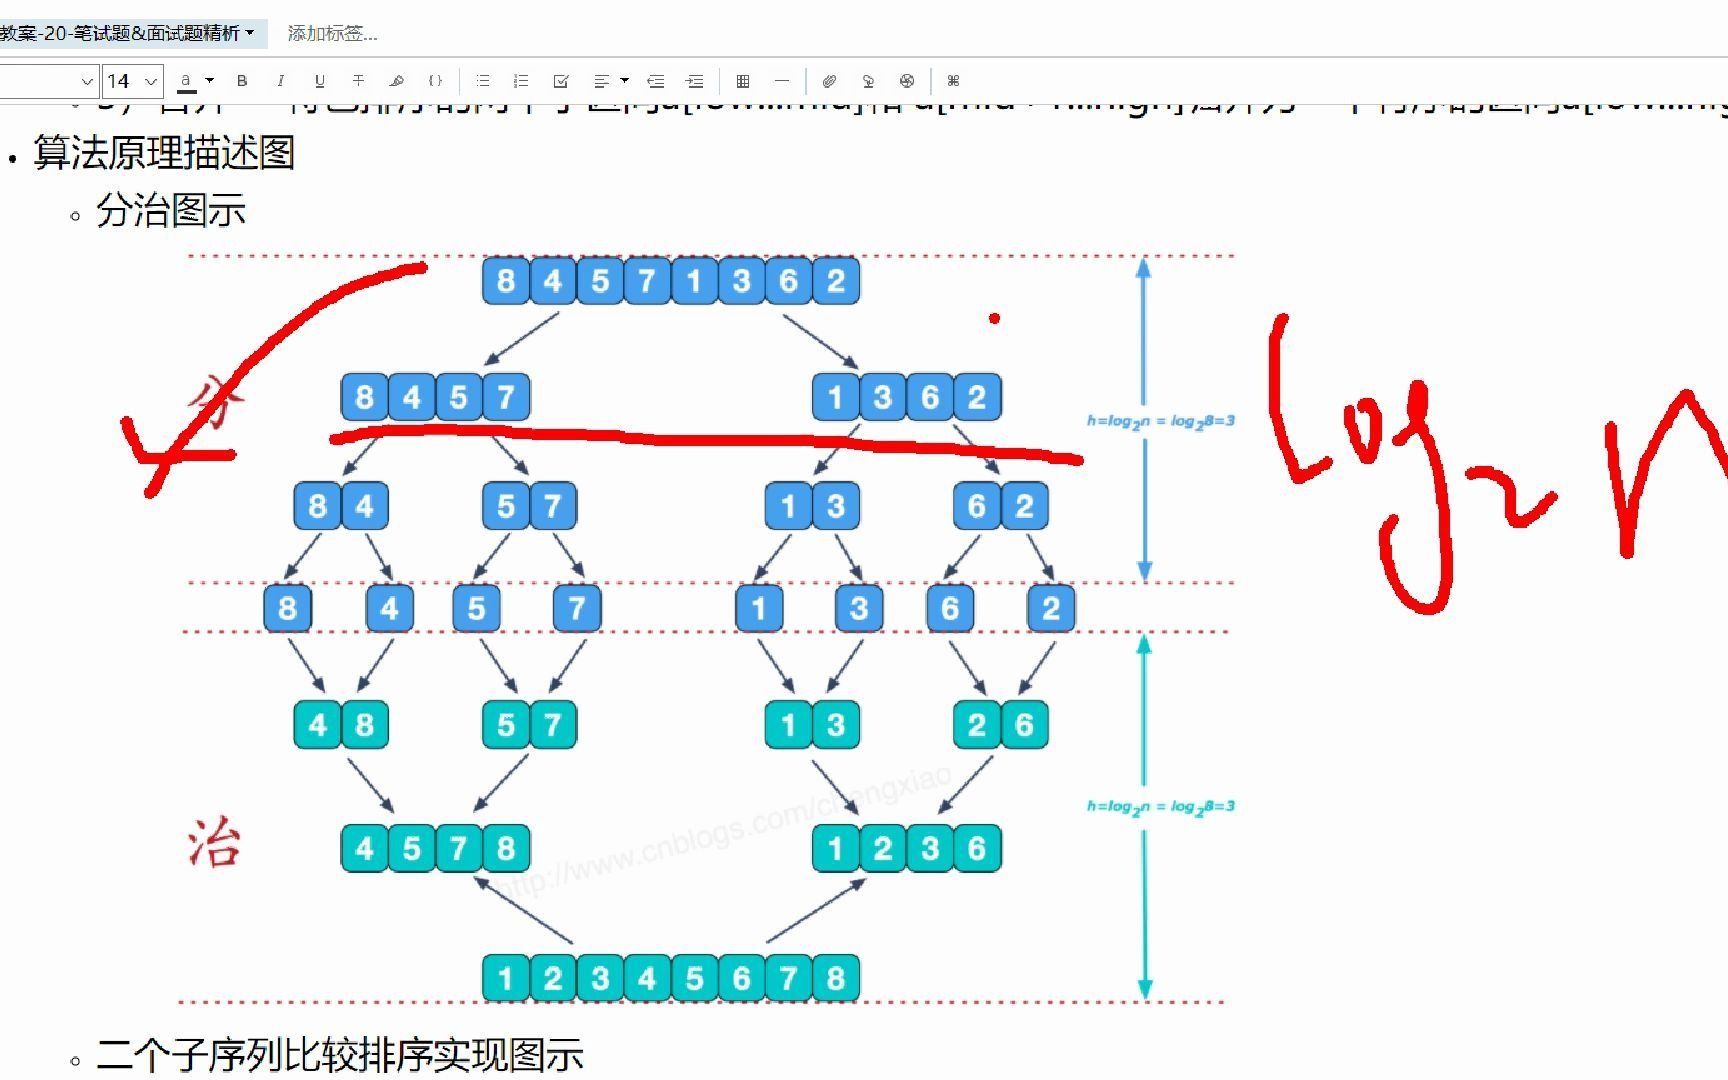
Task: Toggle italic formatting
Action: pyautogui.click(x=280, y=81)
